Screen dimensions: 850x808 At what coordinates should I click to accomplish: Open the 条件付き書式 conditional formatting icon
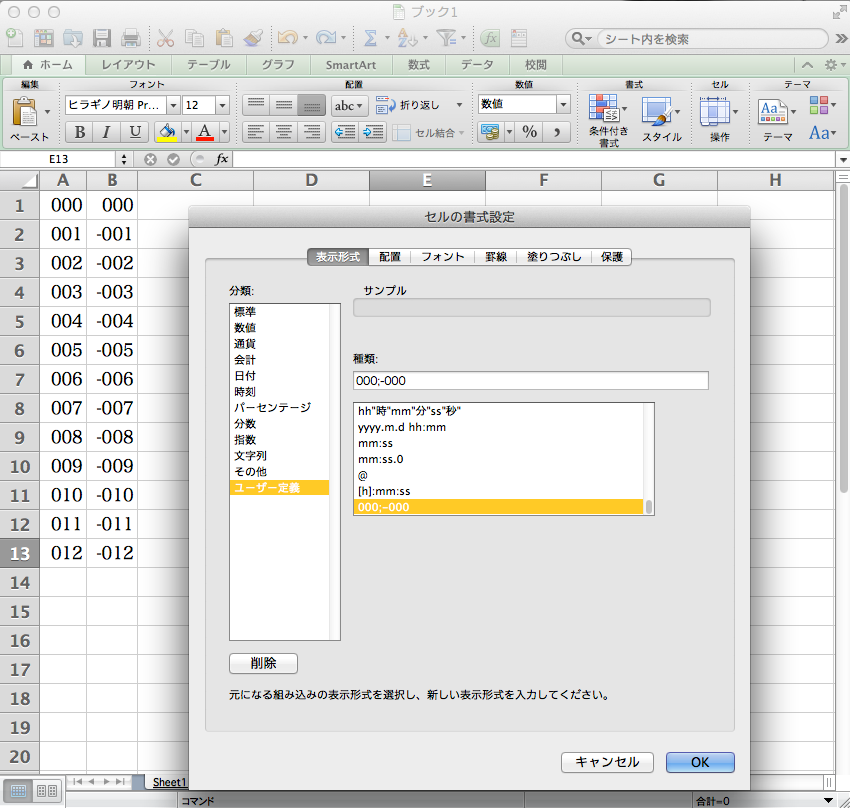pyautogui.click(x=604, y=110)
